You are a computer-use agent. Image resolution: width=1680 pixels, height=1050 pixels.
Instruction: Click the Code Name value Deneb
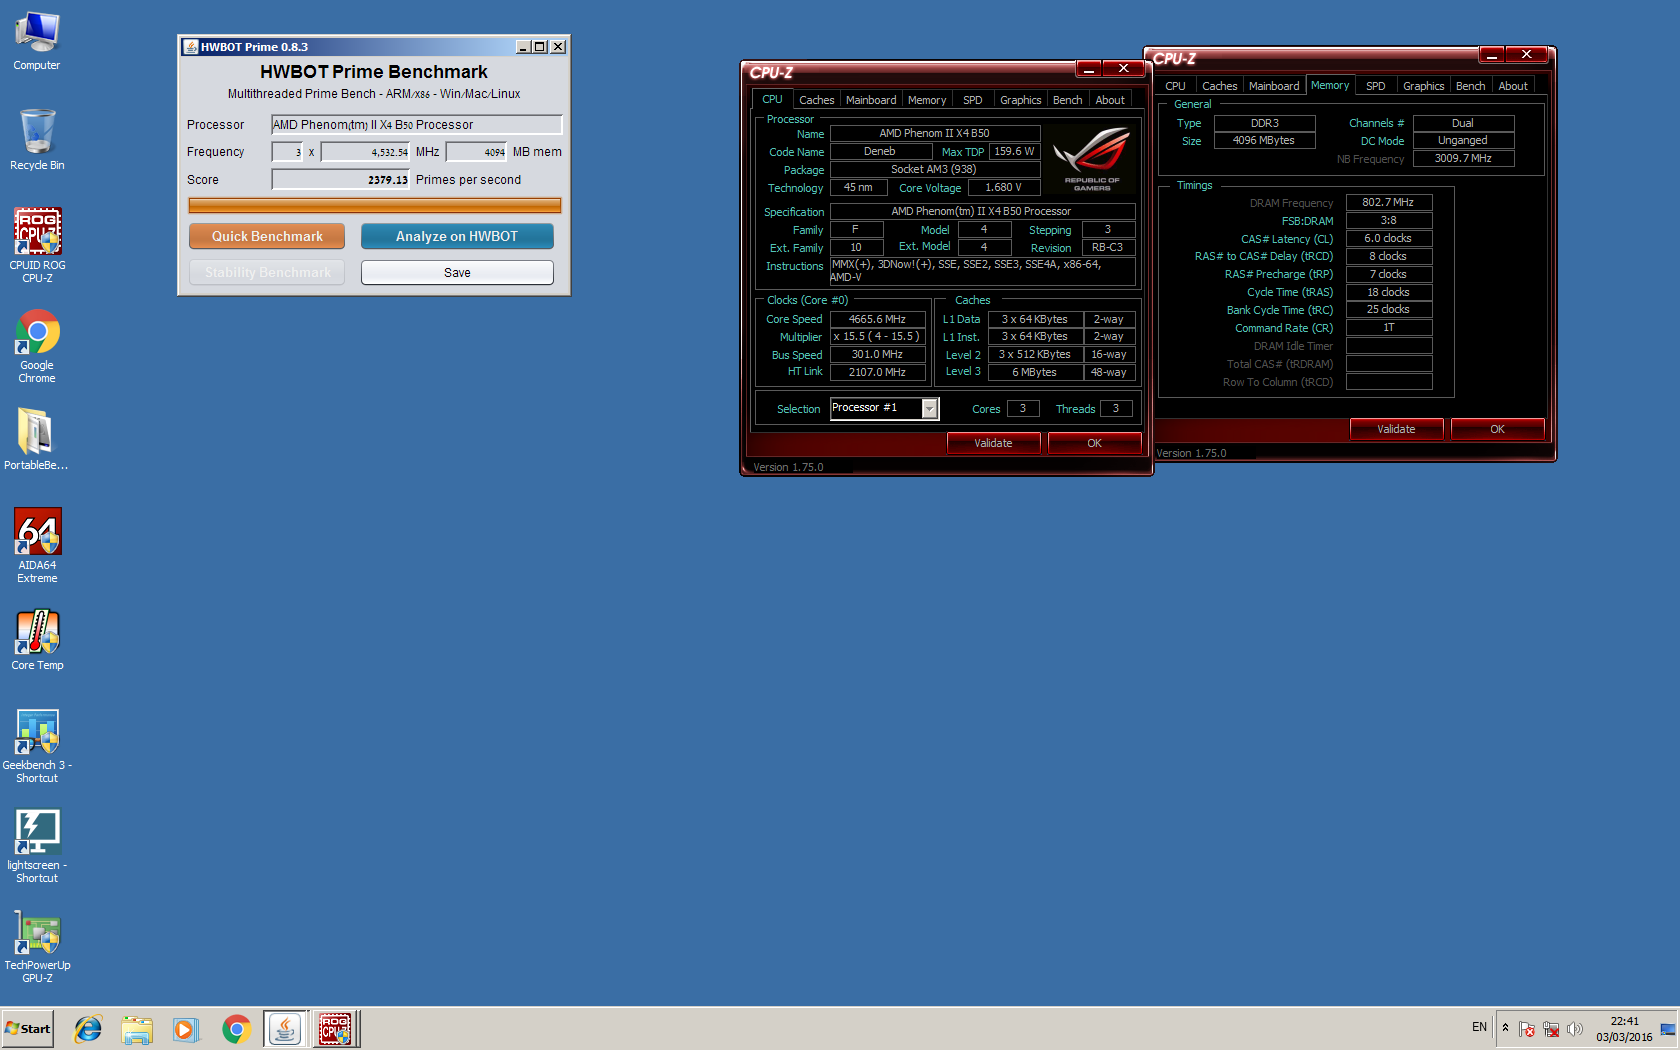[x=879, y=151]
